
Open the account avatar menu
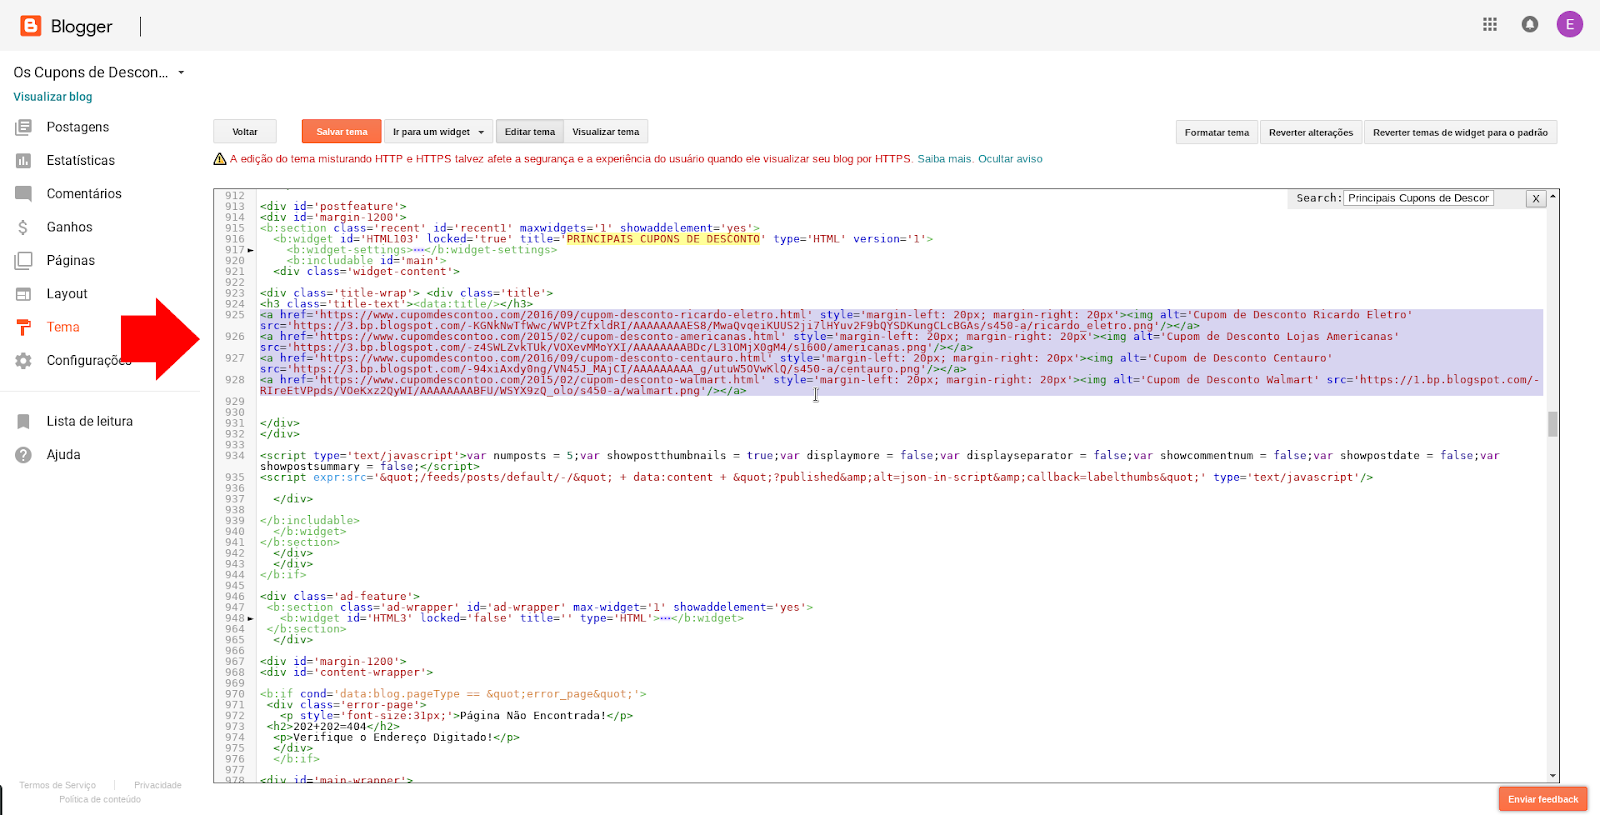point(1570,25)
